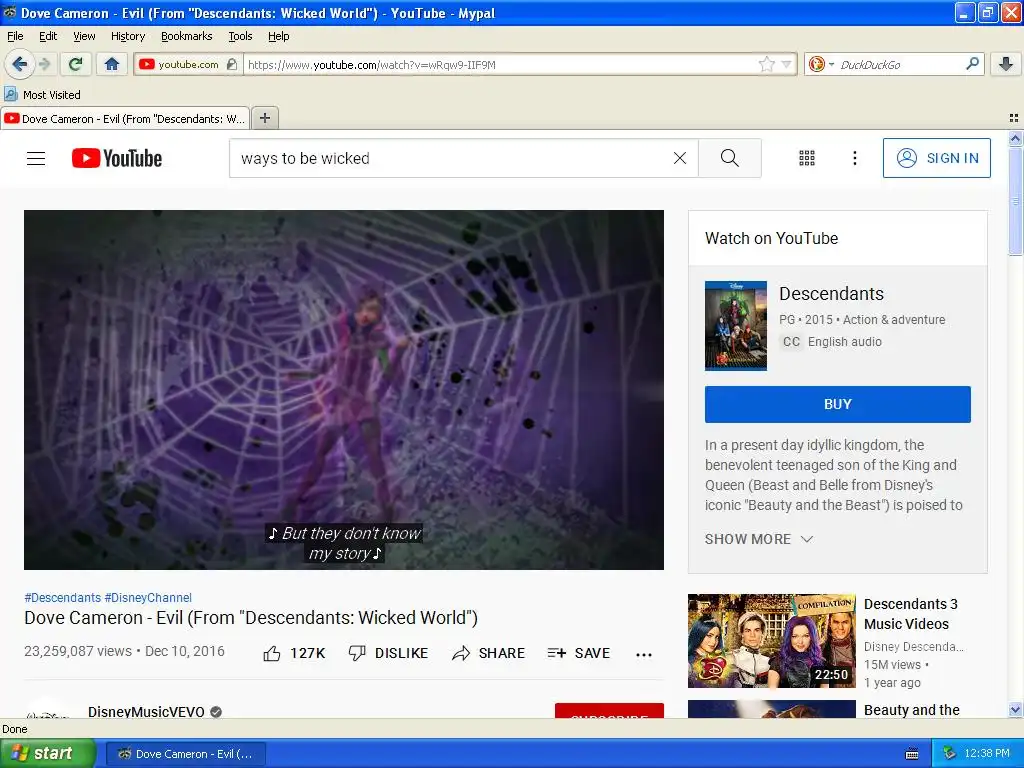
Task: Open the list all tabs button
Action: [1014, 118]
